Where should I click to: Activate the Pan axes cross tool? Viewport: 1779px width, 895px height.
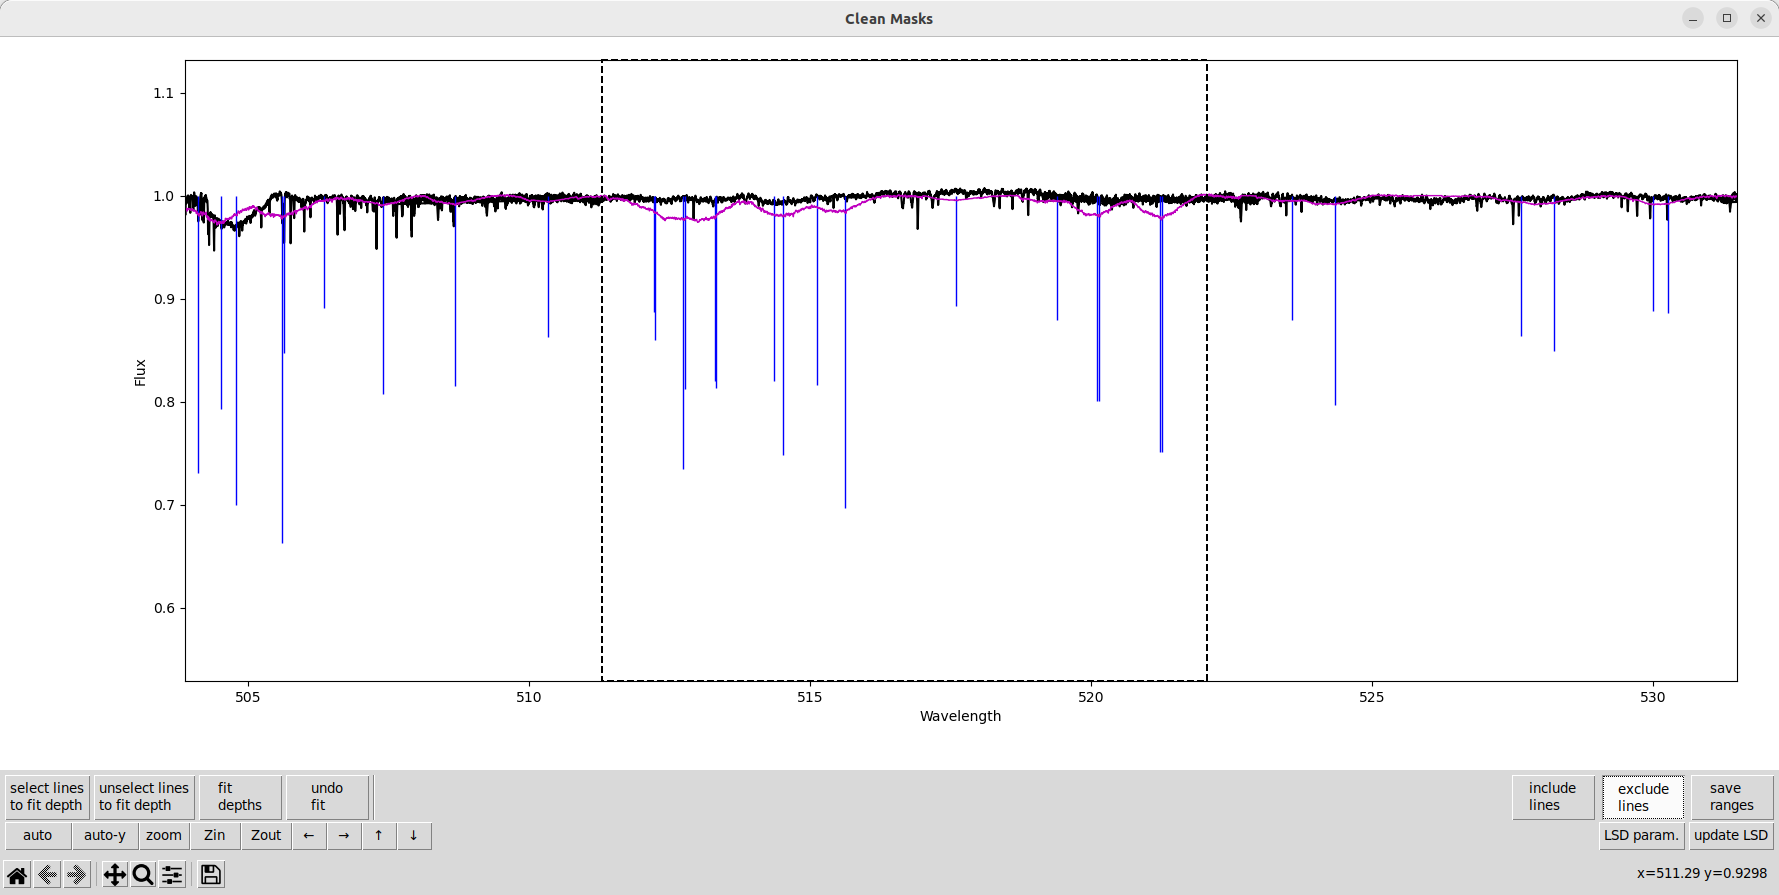pos(115,875)
